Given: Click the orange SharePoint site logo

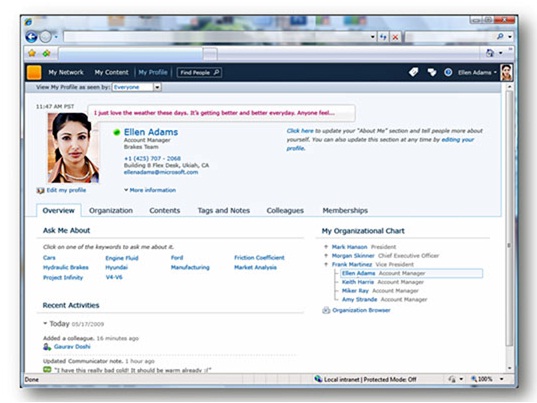Looking at the screenshot, I should tap(34, 72).
